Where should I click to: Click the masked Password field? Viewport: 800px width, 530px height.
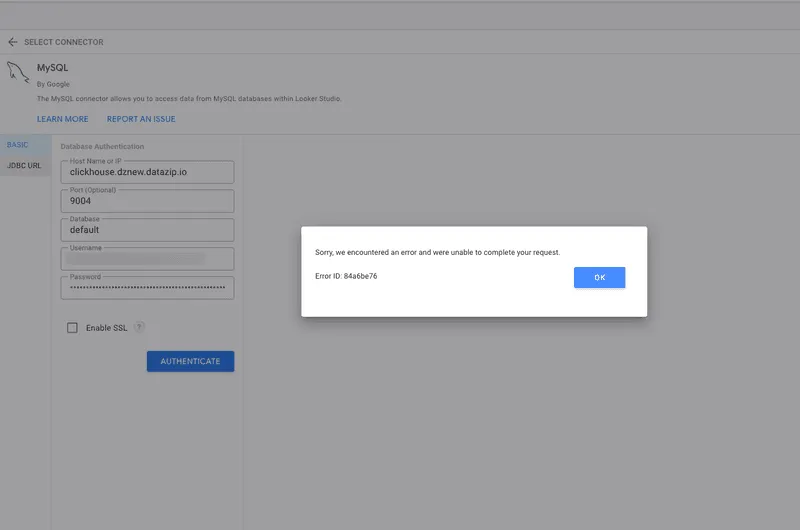click(147, 288)
